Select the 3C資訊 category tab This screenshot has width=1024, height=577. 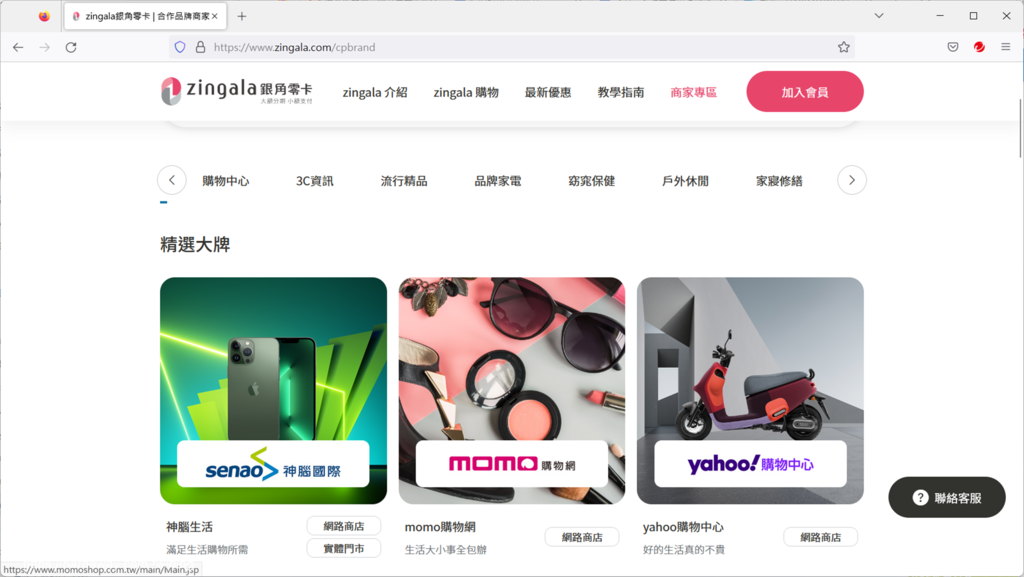pyautogui.click(x=315, y=181)
